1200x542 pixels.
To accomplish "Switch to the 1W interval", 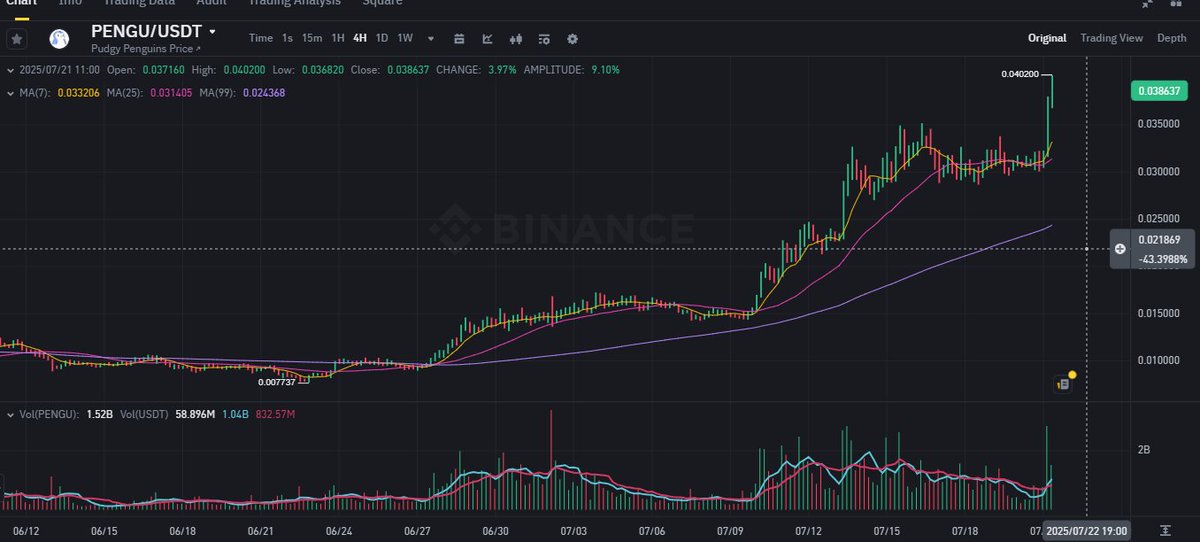I will pyautogui.click(x=405, y=38).
